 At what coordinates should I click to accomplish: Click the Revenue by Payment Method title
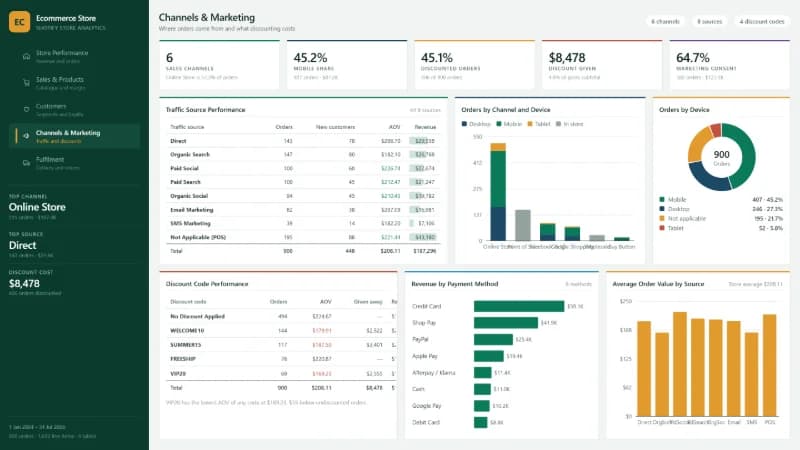[x=455, y=284]
